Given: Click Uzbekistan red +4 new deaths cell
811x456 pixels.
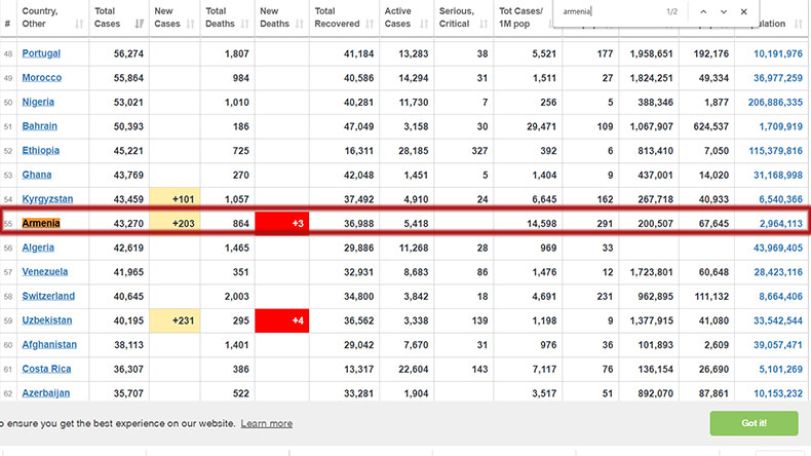Looking at the screenshot, I should click(282, 321).
